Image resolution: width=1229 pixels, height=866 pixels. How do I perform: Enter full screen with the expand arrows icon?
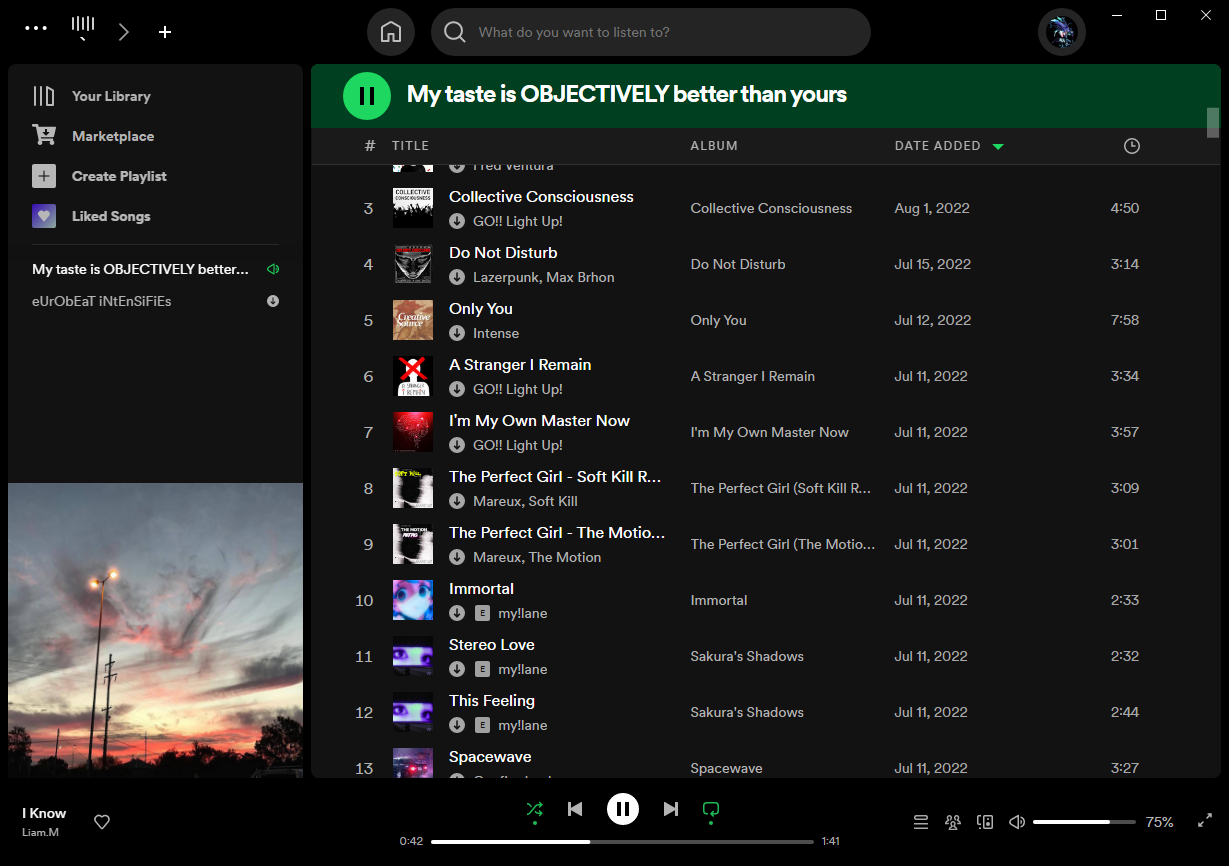[x=1205, y=822]
